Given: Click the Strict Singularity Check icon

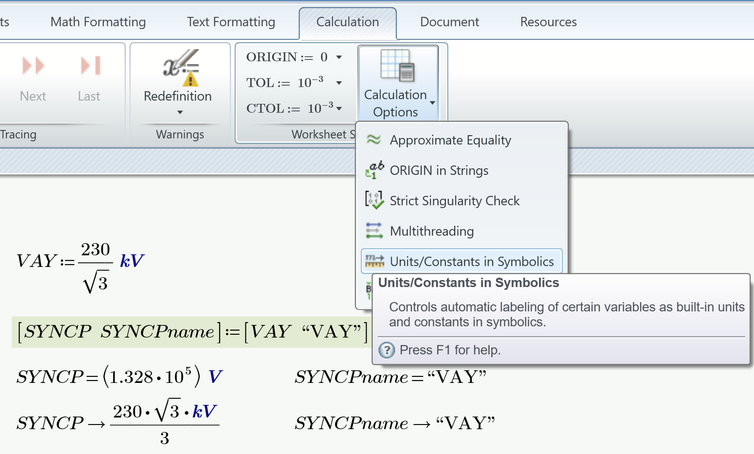Looking at the screenshot, I should point(374,200).
